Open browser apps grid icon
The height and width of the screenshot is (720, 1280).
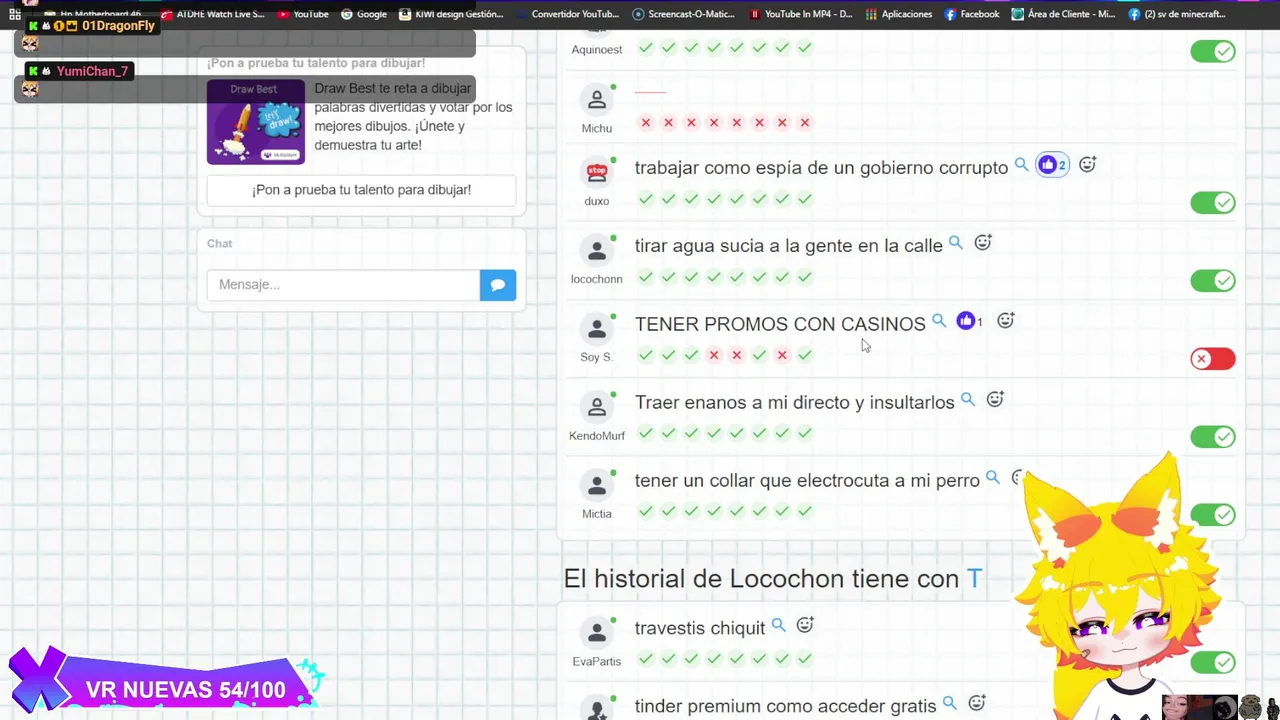pyautogui.click(x=15, y=14)
